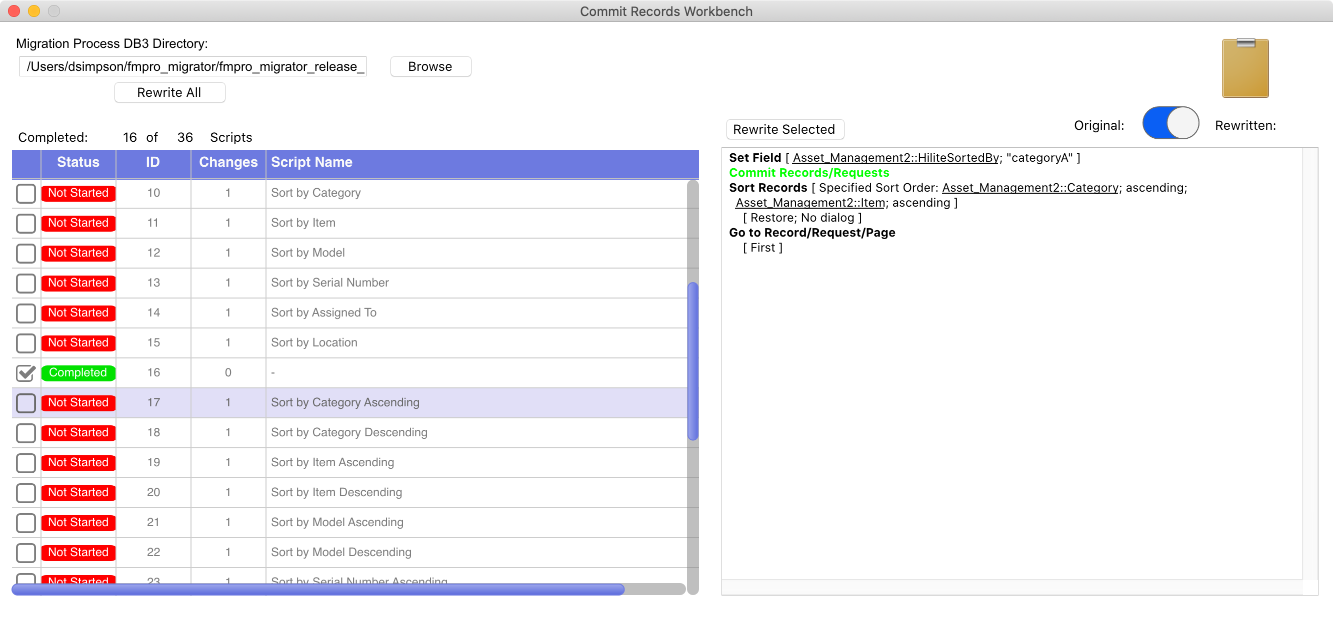
Task: Sort table by Status column header
Action: click(78, 163)
